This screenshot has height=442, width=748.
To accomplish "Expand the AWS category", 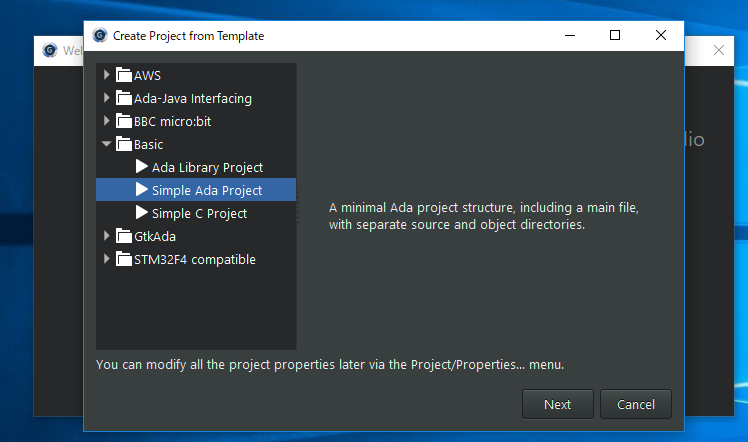I will [107, 75].
